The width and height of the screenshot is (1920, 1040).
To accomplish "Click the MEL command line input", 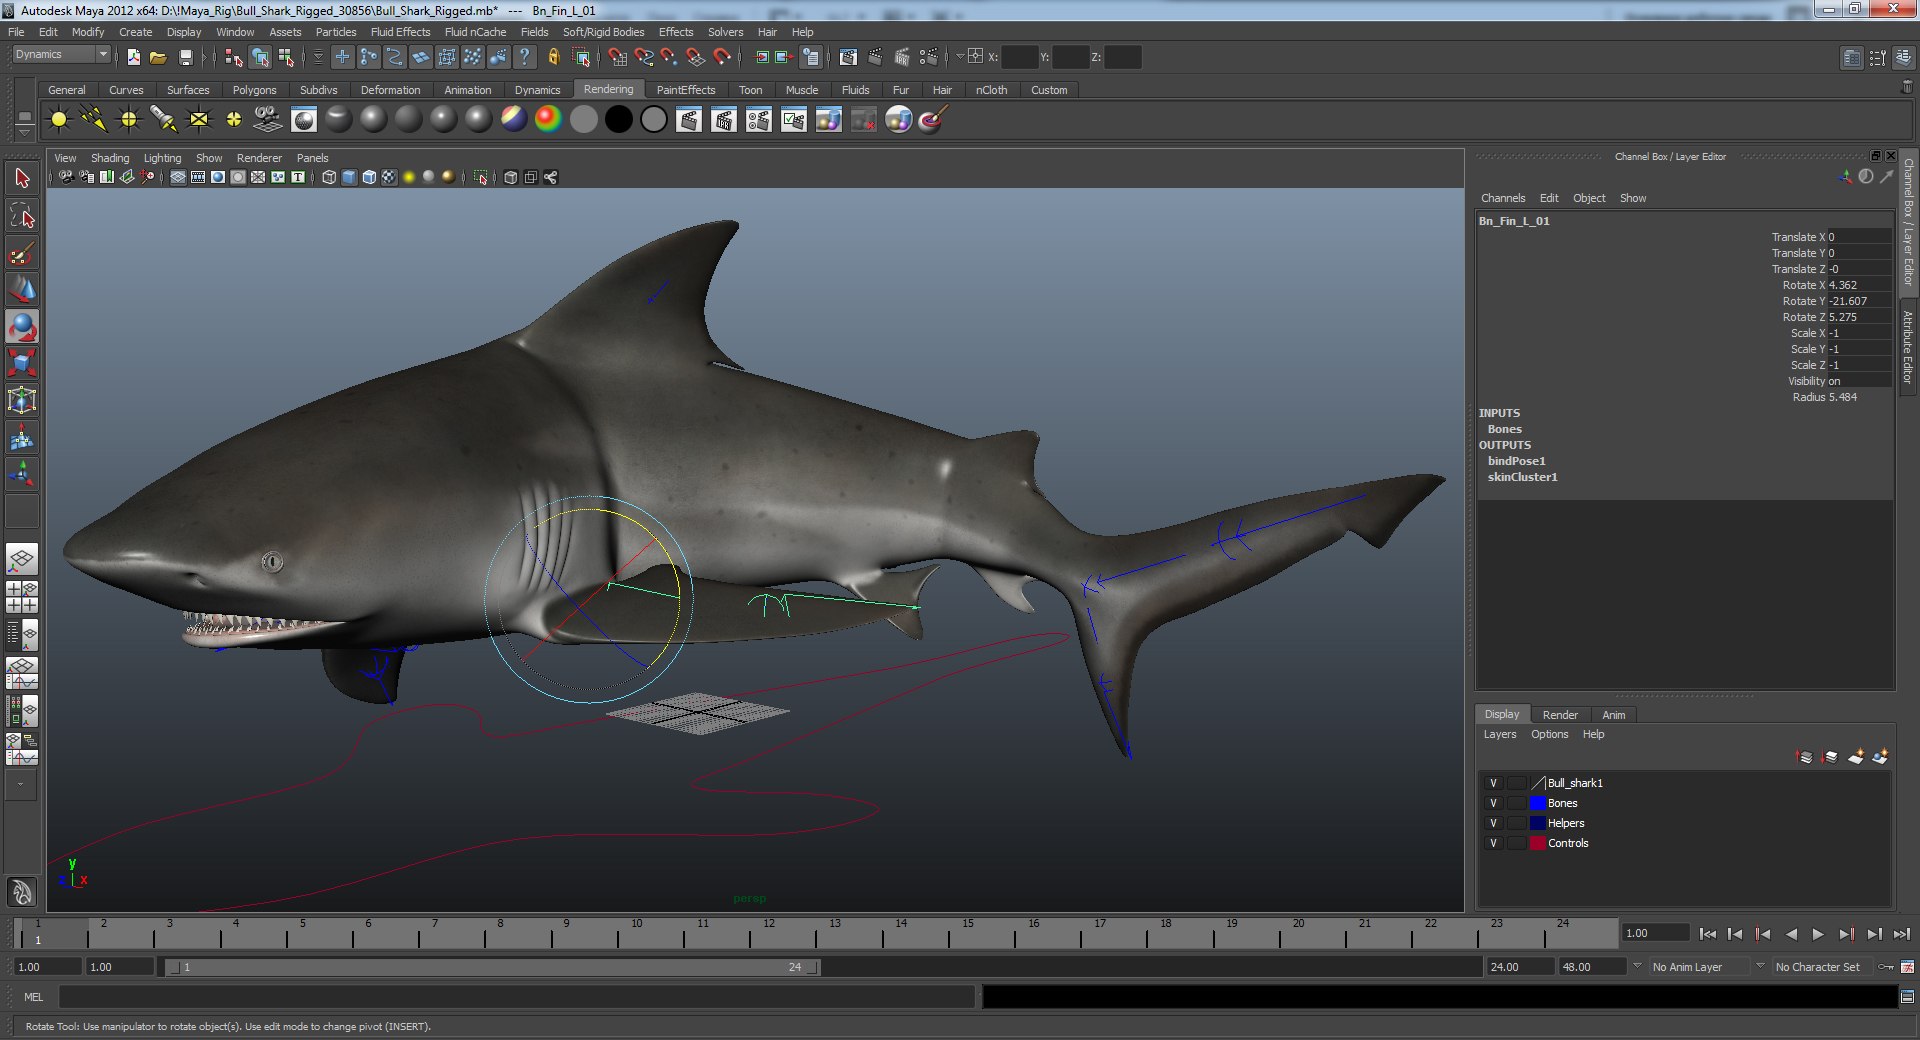I will (516, 997).
